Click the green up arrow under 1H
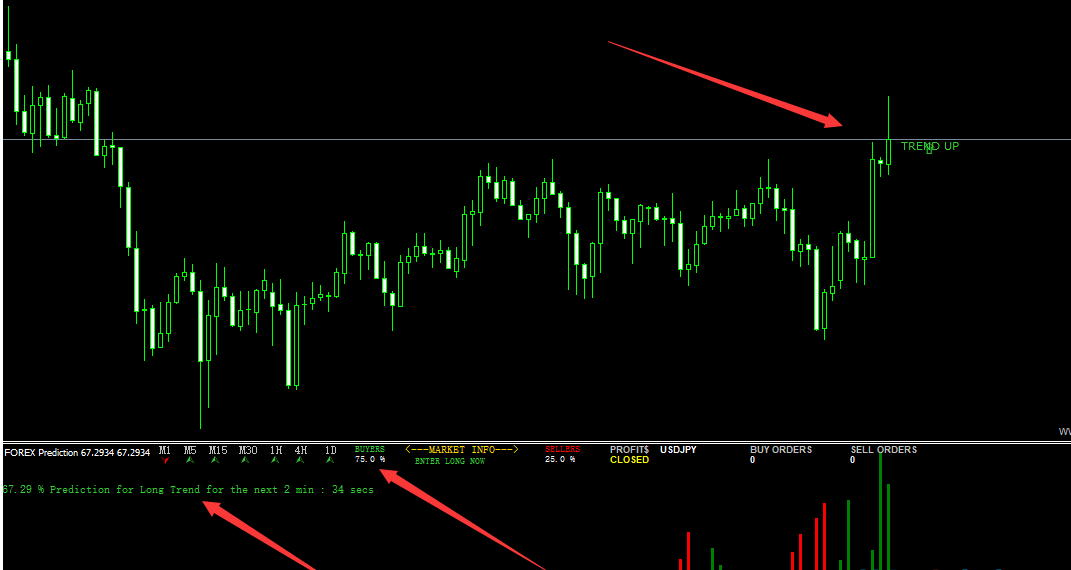The width and height of the screenshot is (1071, 570). (x=275, y=461)
